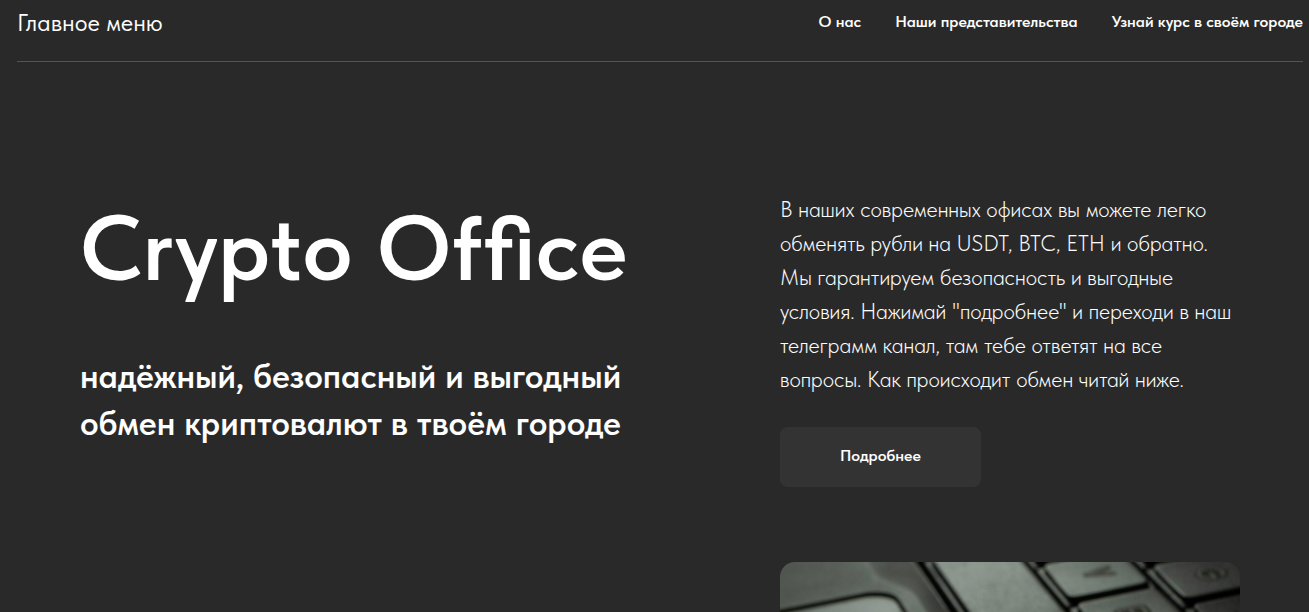Click the word Office in the heading
The image size is (1309, 612).
click(502, 251)
